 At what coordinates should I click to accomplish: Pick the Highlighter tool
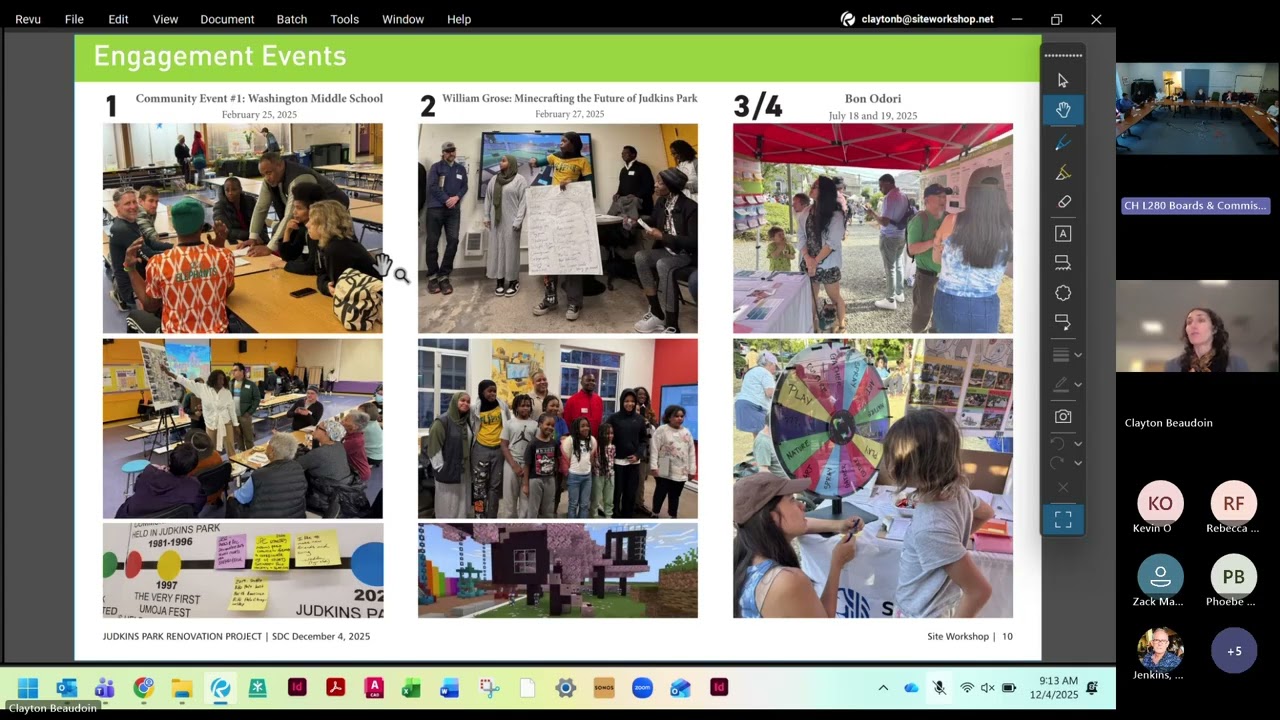coord(1063,173)
